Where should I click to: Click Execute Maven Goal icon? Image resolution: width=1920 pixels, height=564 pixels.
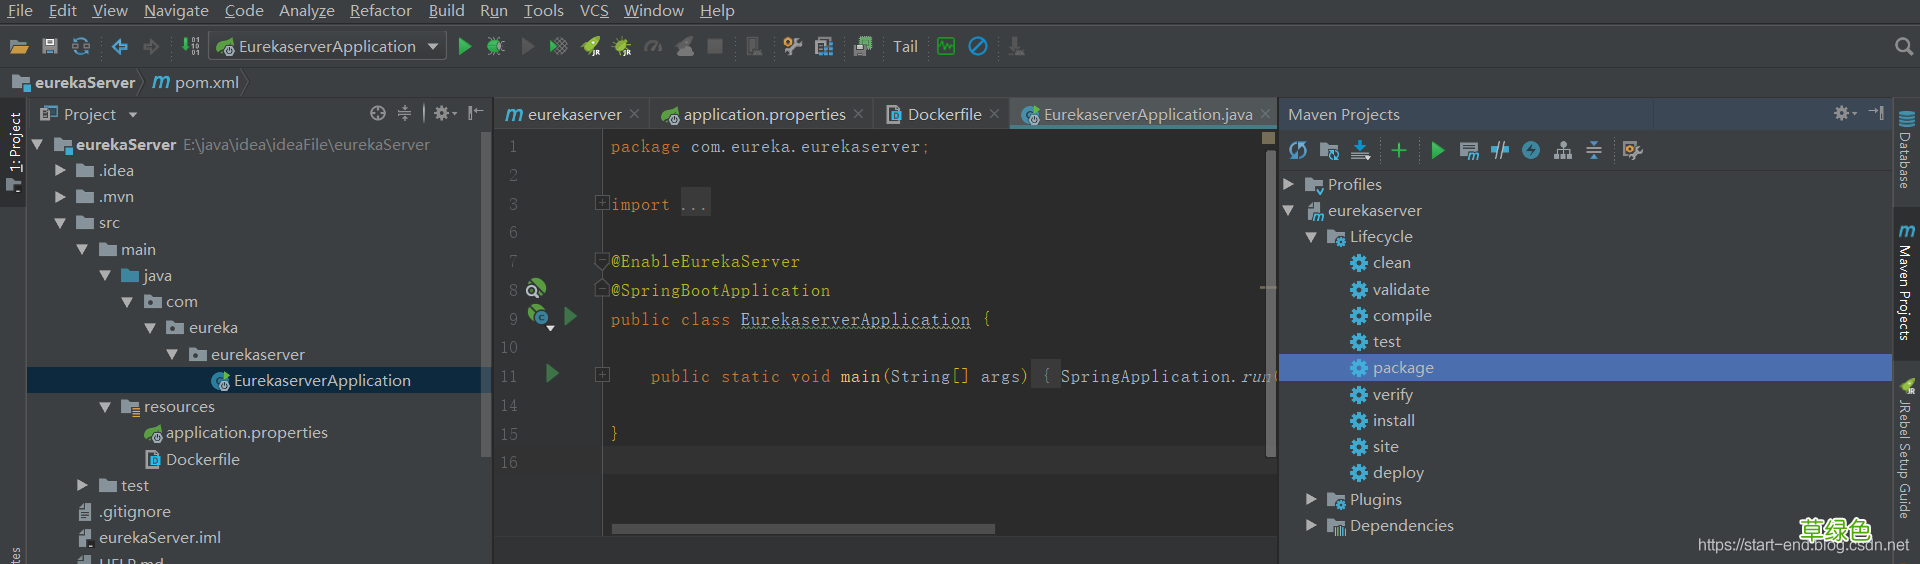point(1469,150)
